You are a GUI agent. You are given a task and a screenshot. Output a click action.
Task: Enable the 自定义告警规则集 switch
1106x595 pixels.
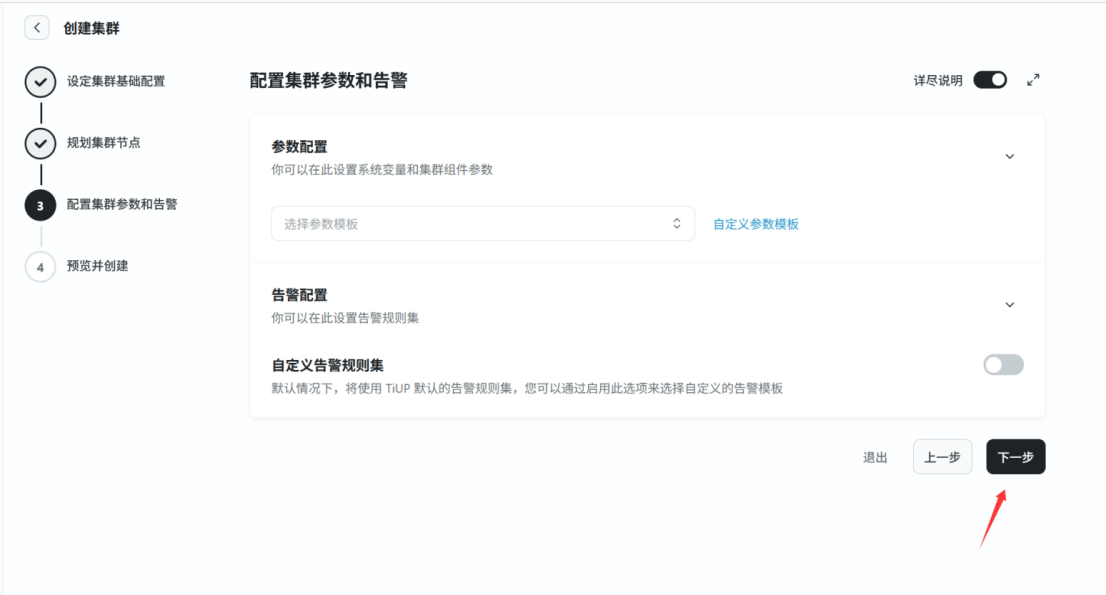[x=1003, y=365]
